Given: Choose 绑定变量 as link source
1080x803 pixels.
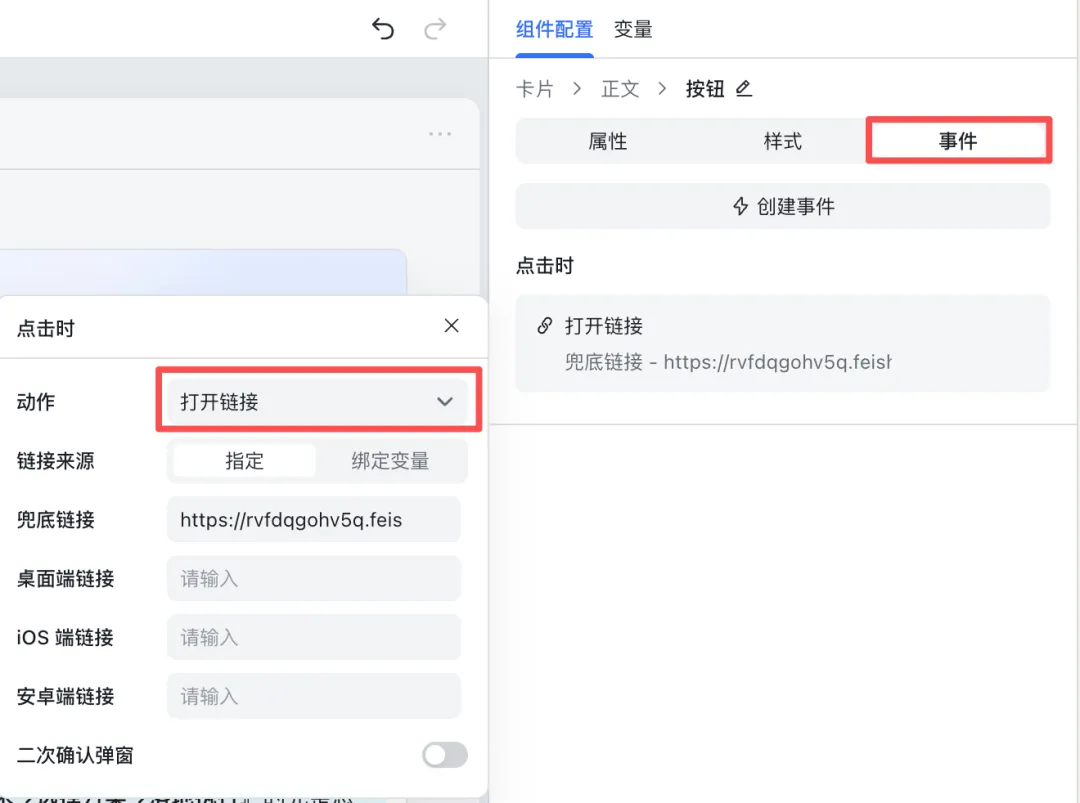Looking at the screenshot, I should [x=390, y=461].
